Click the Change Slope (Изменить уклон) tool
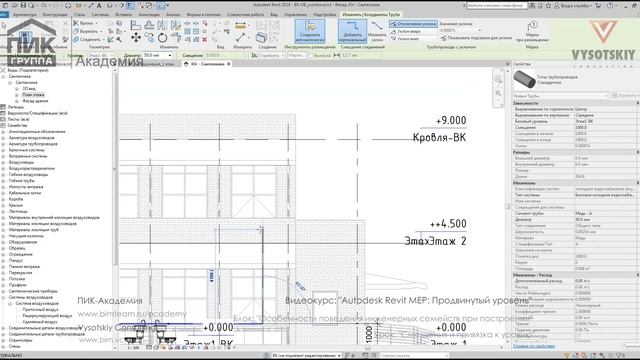 [x=377, y=31]
